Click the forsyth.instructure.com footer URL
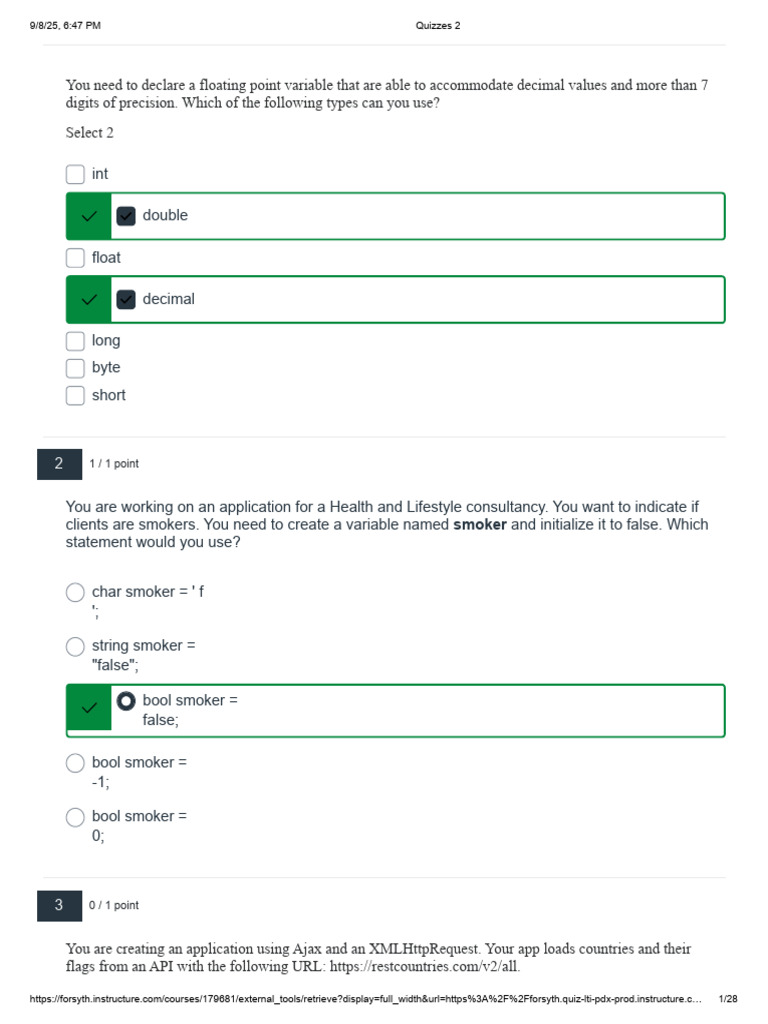Screen dimensions: 768x1024 tap(366, 999)
